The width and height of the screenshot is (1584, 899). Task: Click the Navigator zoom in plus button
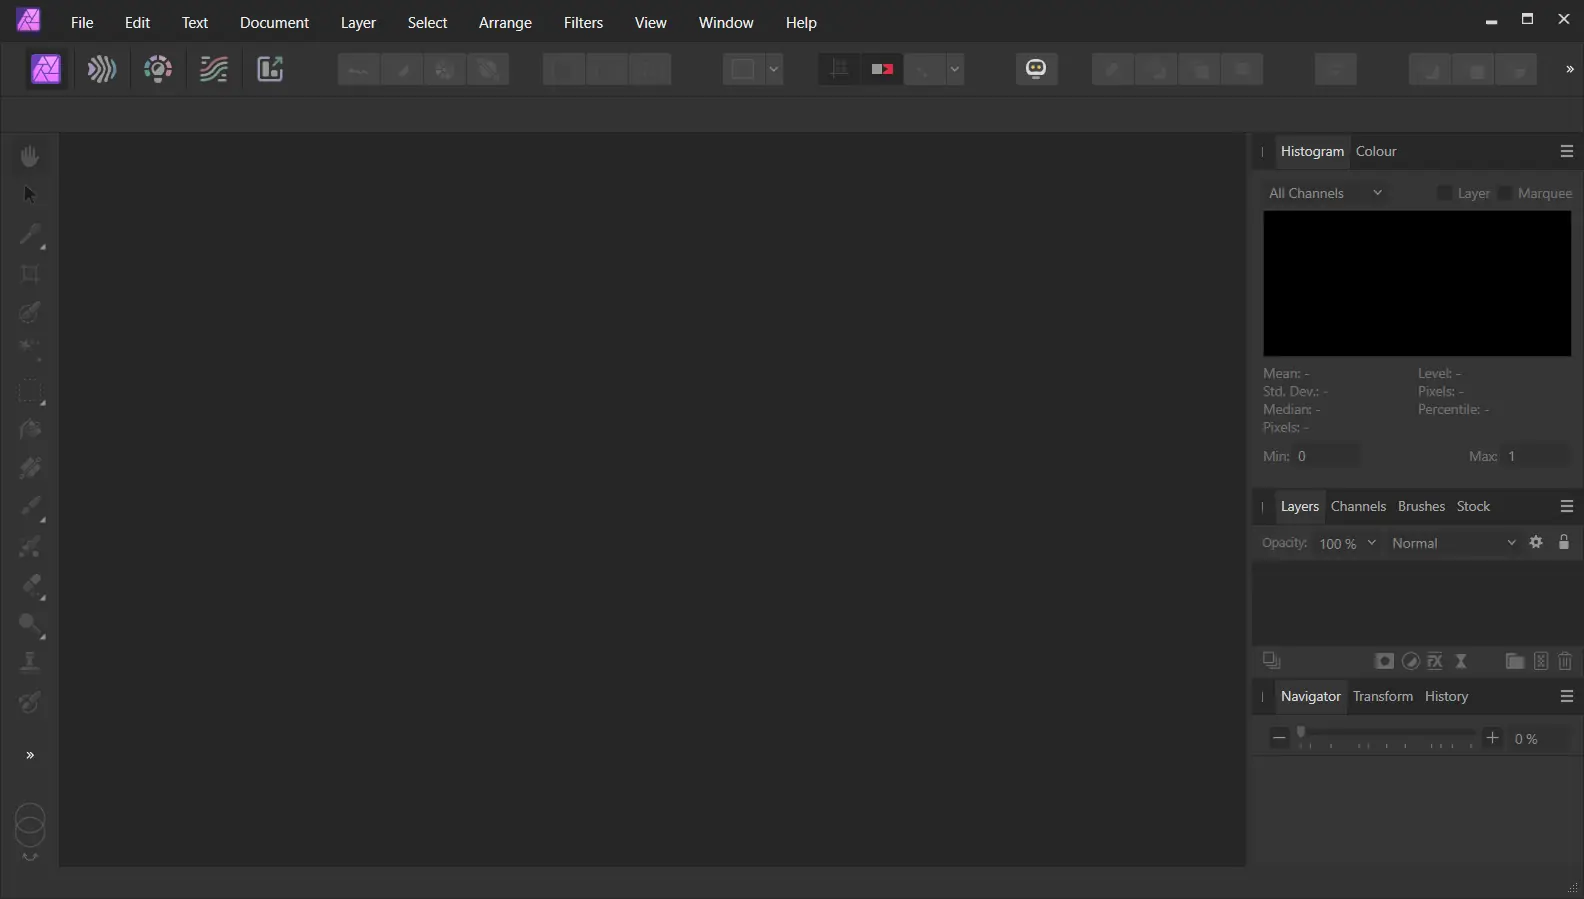click(1492, 738)
